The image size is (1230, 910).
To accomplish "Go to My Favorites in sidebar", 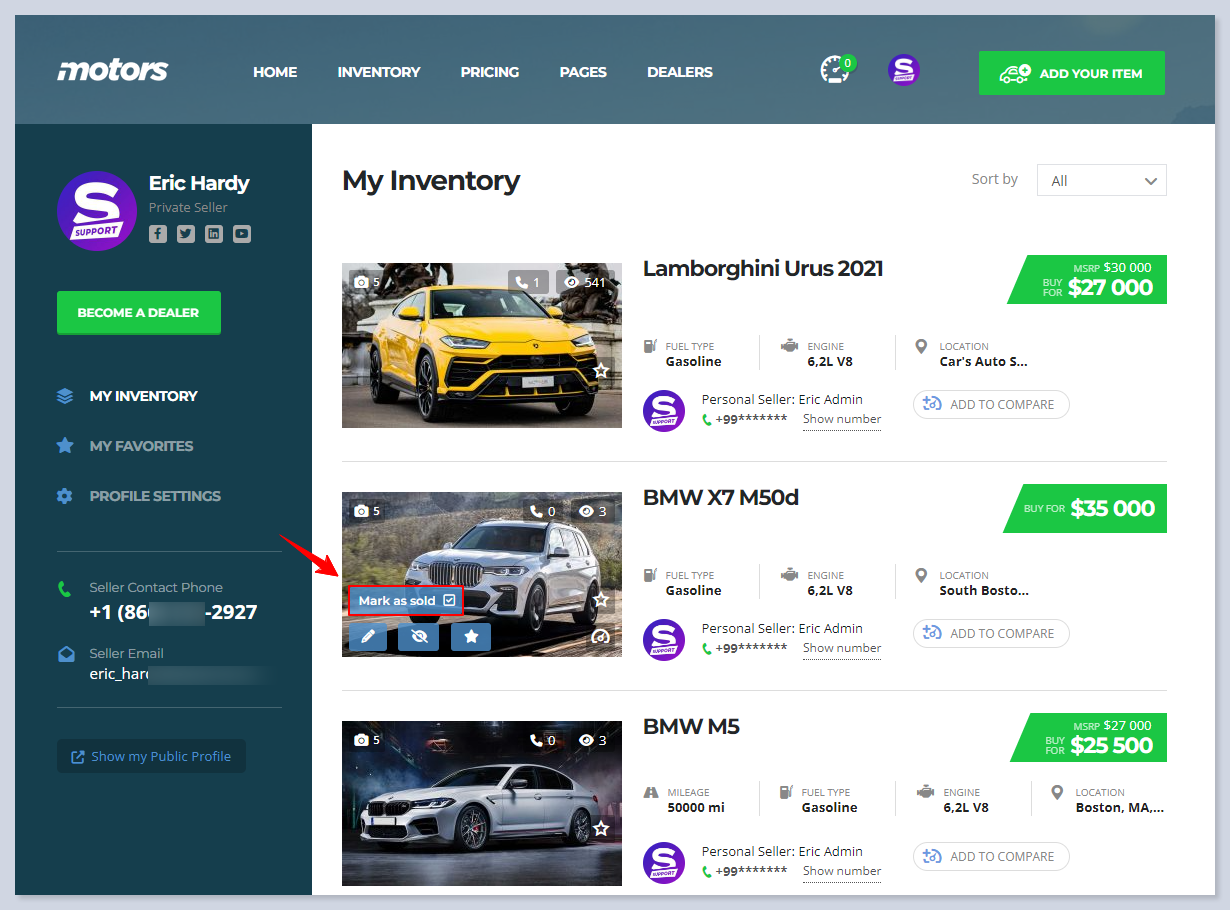I will point(141,446).
